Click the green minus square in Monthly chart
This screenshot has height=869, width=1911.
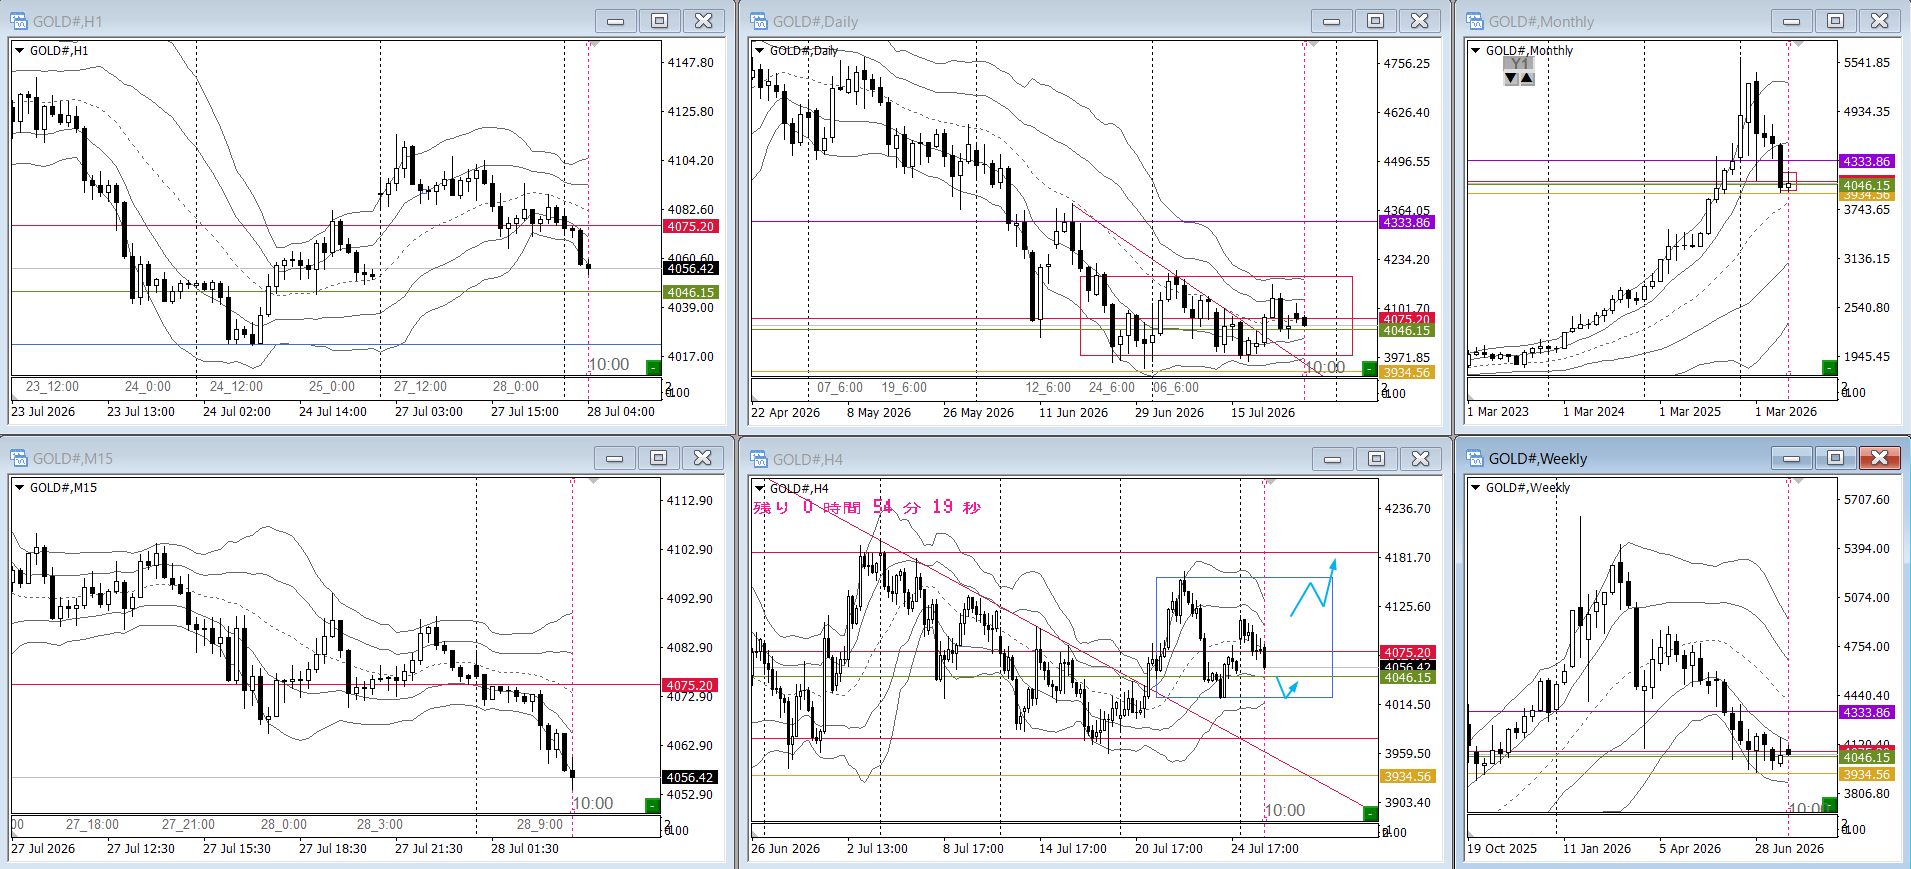coord(1829,368)
